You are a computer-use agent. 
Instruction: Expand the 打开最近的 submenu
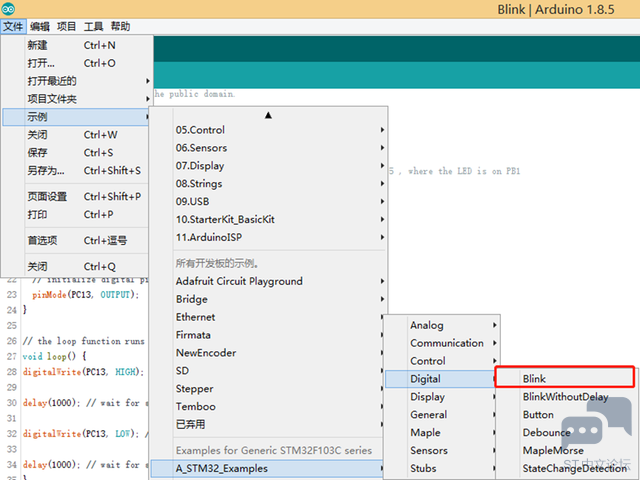76,81
